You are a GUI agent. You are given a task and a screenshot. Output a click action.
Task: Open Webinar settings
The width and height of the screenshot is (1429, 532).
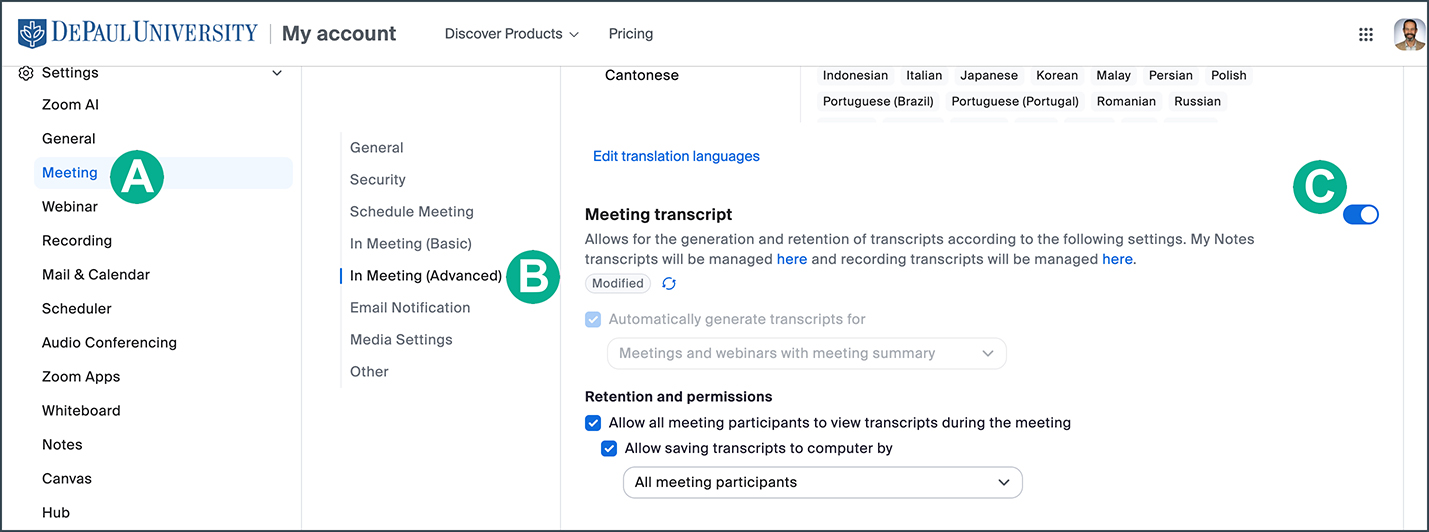pyautogui.click(x=70, y=207)
